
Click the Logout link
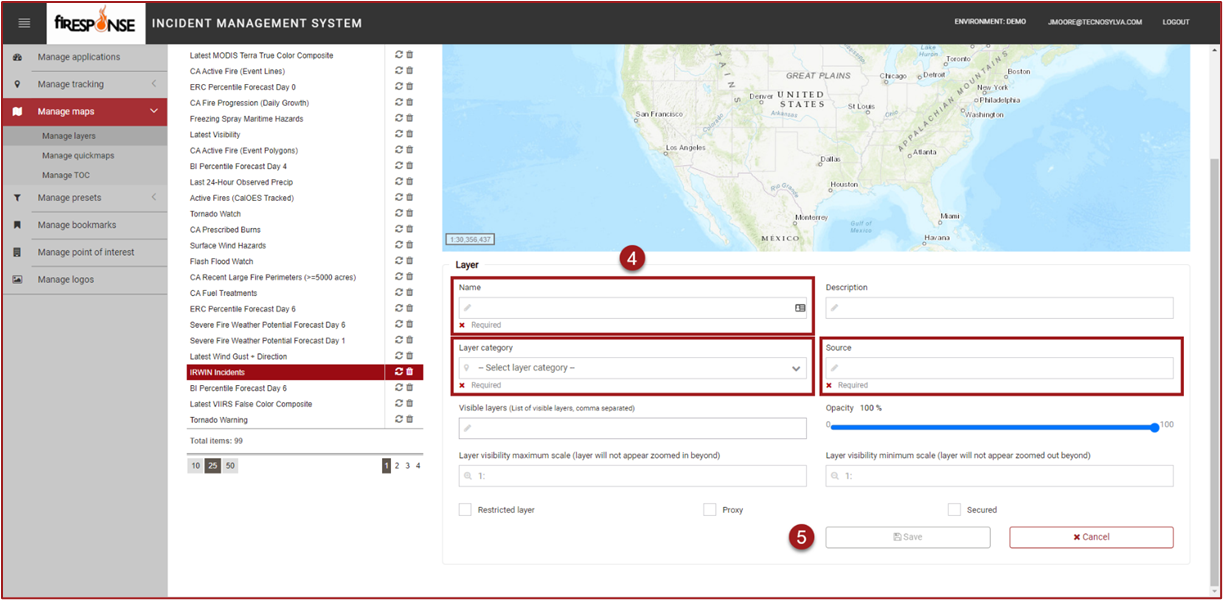point(1175,22)
